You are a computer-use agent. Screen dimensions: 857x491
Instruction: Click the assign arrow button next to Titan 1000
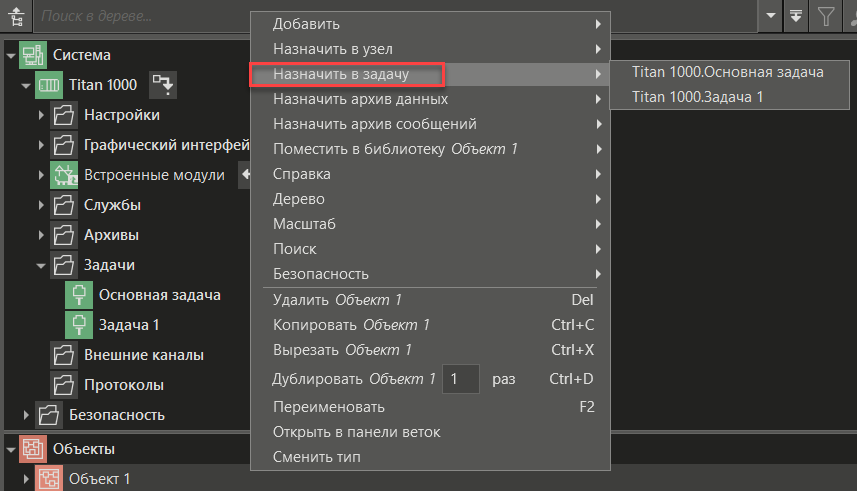pyautogui.click(x=162, y=85)
